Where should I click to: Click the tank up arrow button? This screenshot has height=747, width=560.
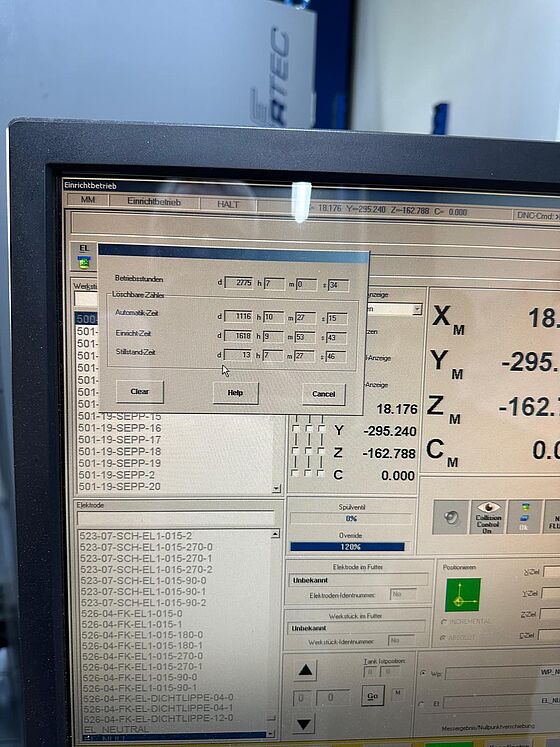coord(305,671)
